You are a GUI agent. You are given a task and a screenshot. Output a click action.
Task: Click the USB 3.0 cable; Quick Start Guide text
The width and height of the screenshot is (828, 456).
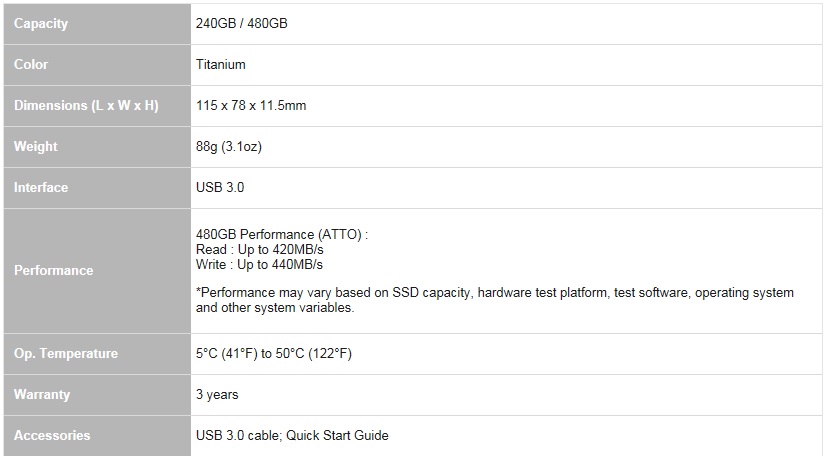[292, 435]
